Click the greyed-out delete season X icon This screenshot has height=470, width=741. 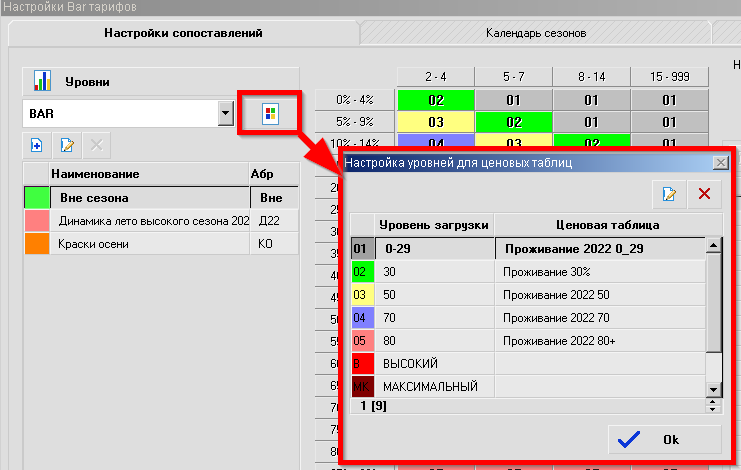point(97,145)
